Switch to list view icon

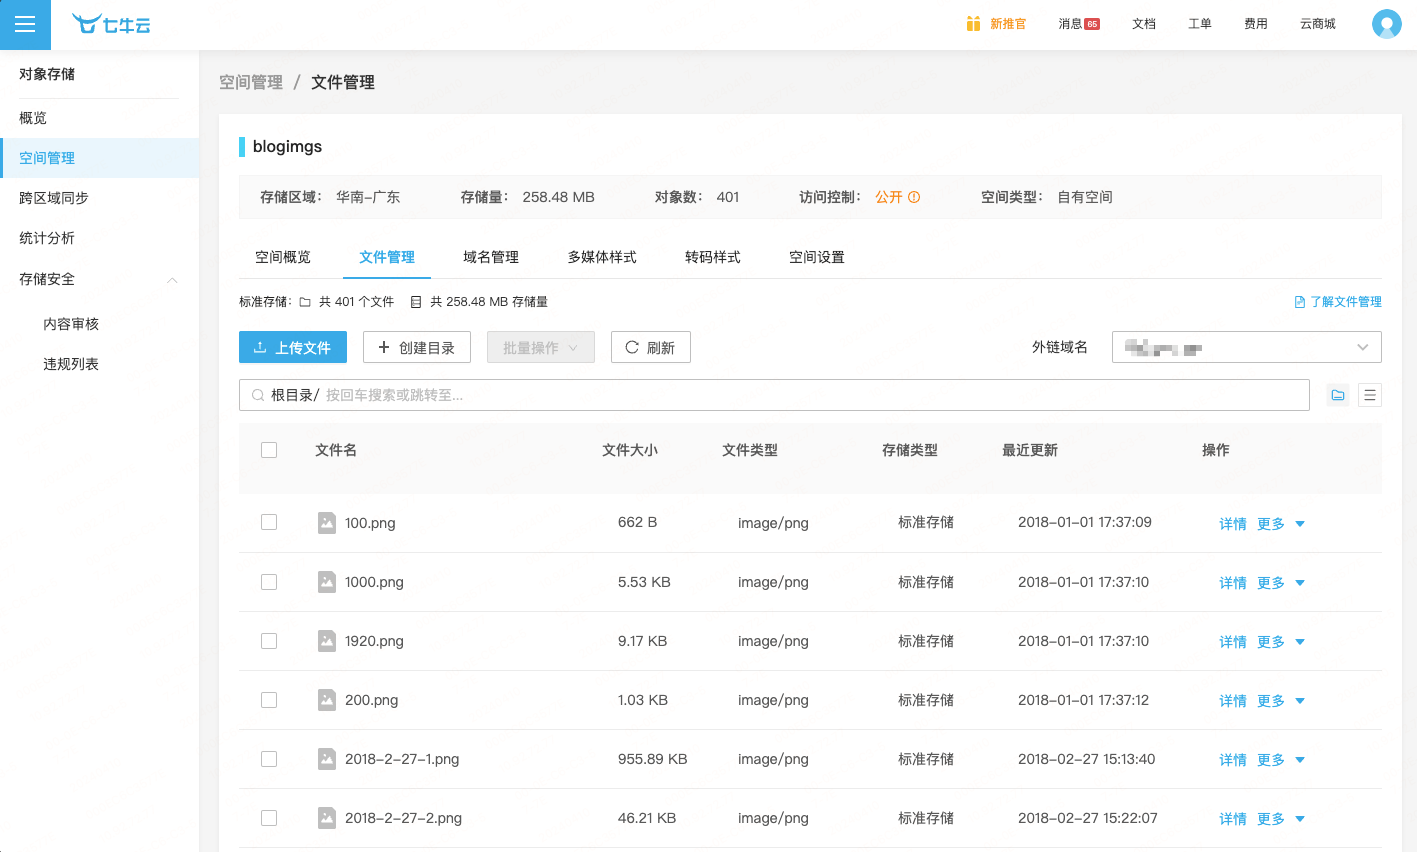(x=1370, y=395)
